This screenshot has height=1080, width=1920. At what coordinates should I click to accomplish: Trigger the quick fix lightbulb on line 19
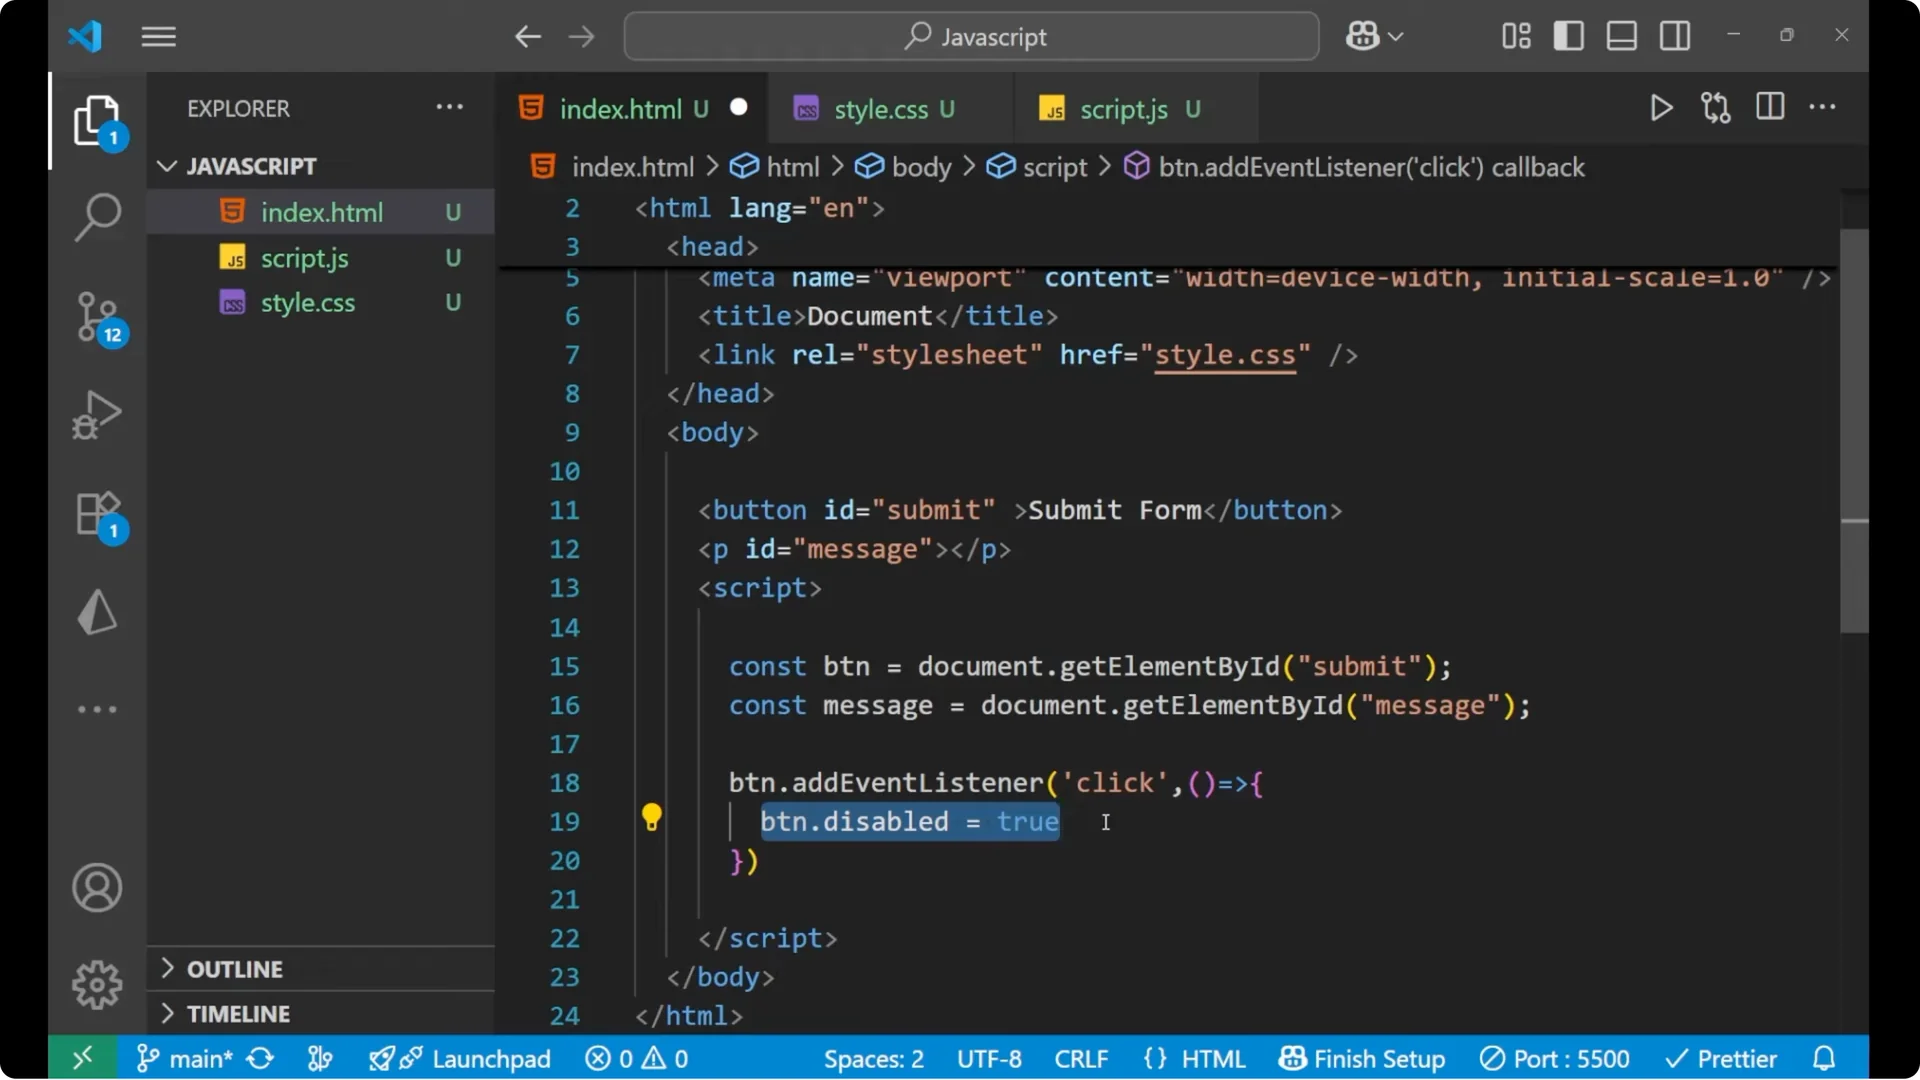tap(652, 819)
